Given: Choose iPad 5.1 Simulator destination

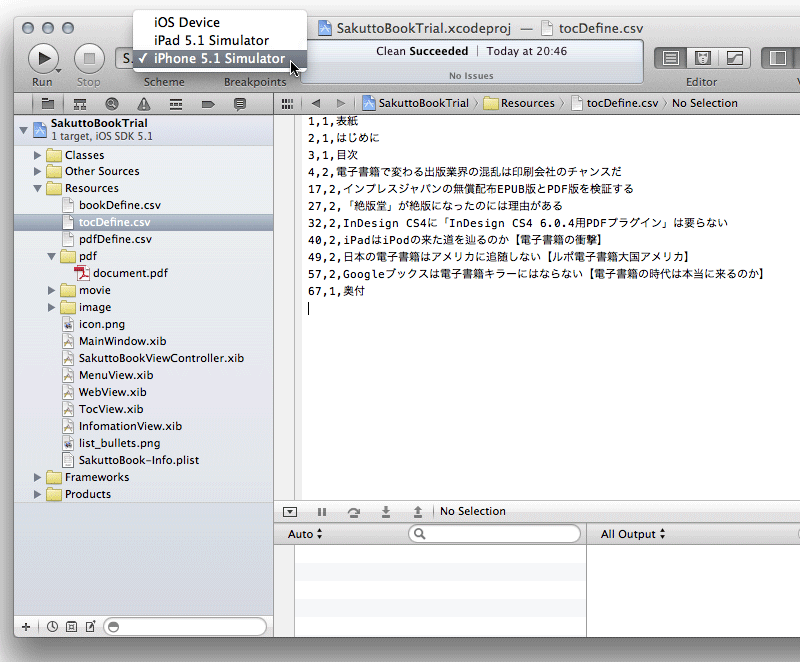Looking at the screenshot, I should pos(211,40).
